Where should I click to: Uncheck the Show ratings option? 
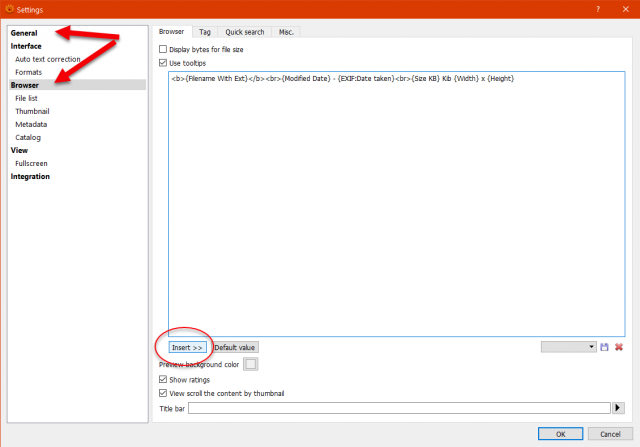click(x=163, y=379)
